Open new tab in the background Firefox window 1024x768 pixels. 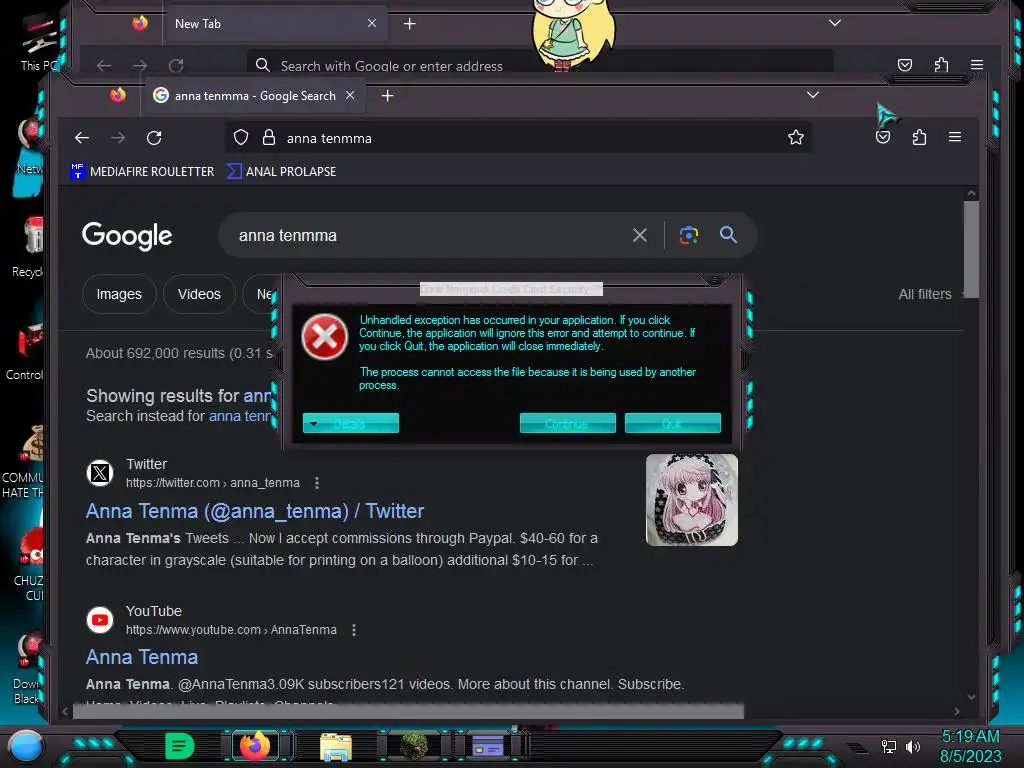[x=409, y=24]
